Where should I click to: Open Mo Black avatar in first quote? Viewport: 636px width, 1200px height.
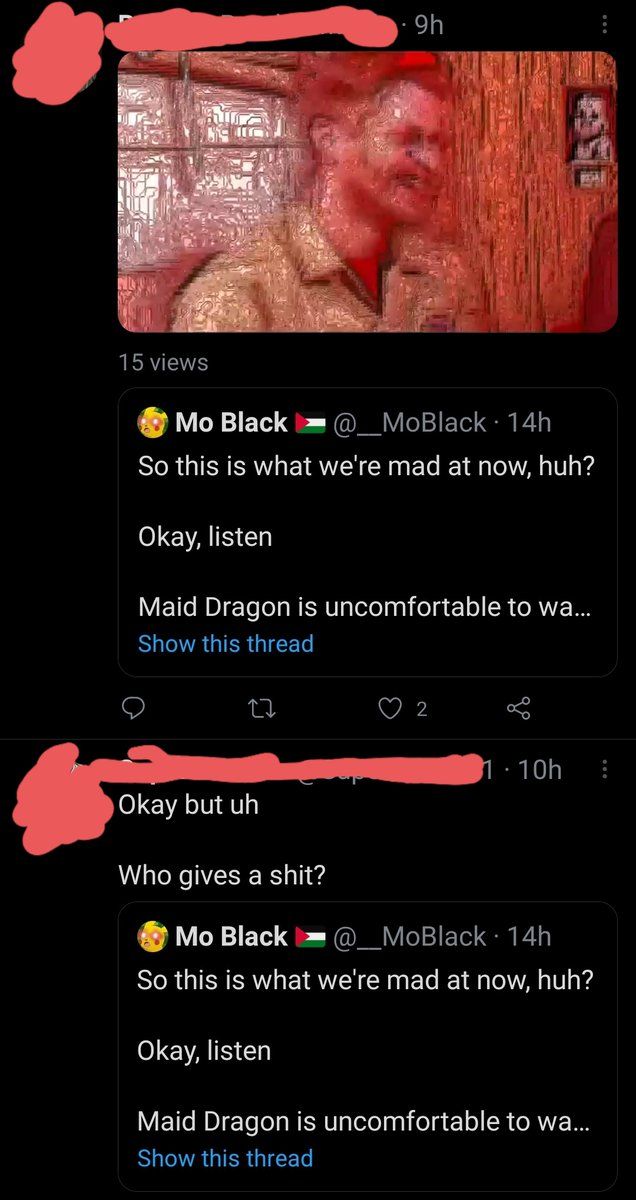tap(152, 423)
